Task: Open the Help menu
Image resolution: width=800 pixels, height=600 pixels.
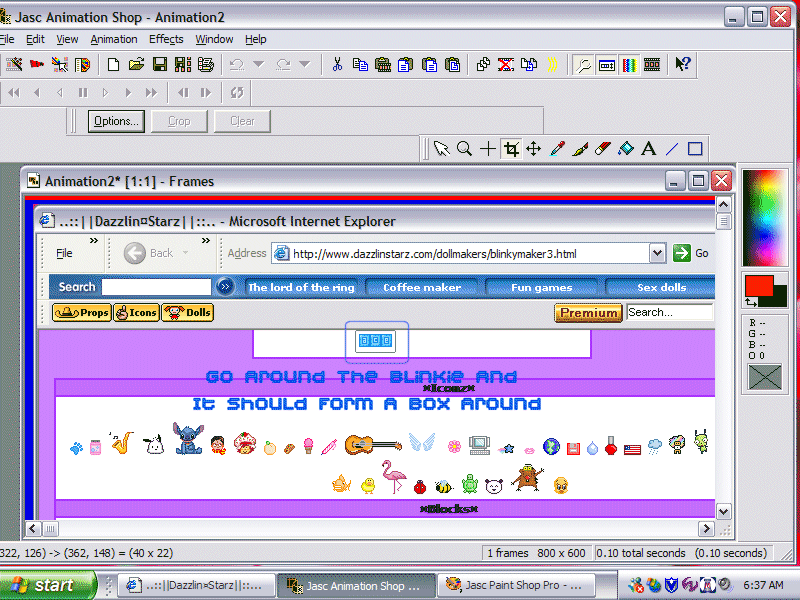Action: coord(256,39)
